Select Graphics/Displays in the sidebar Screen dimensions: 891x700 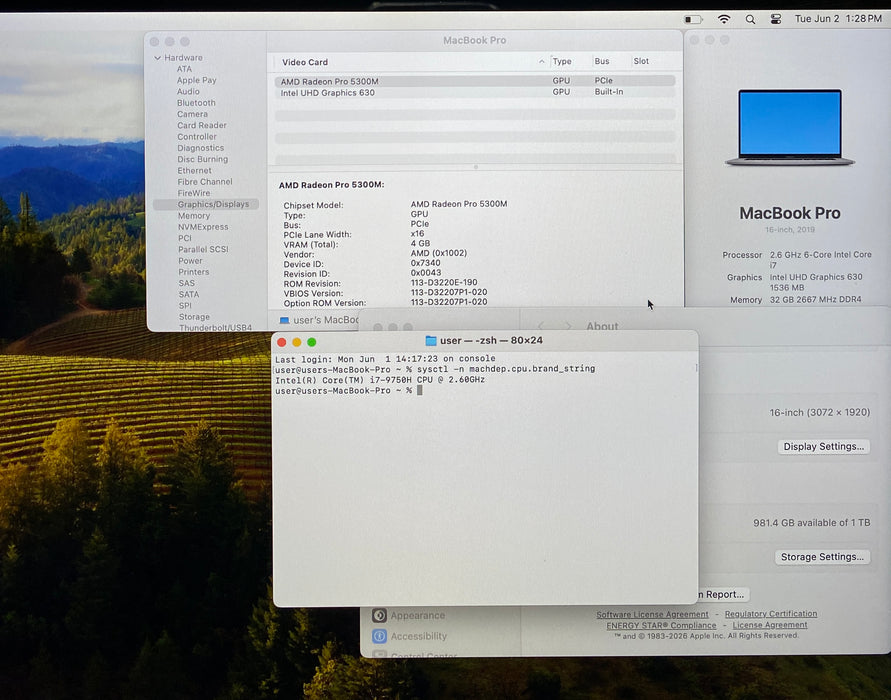tap(206, 204)
